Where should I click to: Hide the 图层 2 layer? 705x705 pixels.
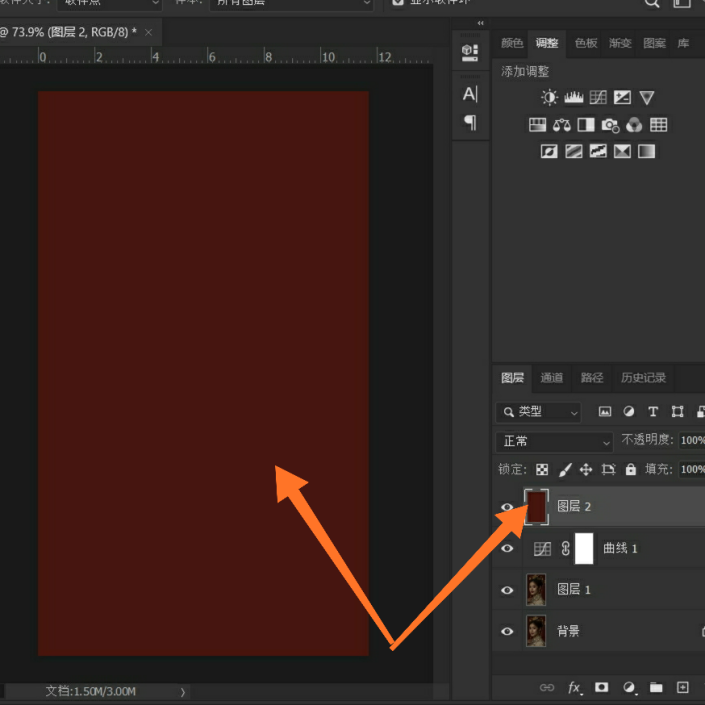click(x=507, y=507)
